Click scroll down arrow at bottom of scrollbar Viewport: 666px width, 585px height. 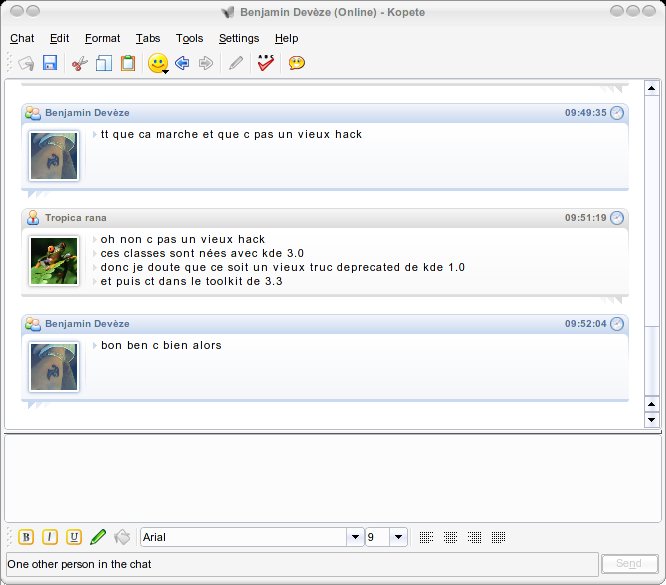[x=651, y=420]
